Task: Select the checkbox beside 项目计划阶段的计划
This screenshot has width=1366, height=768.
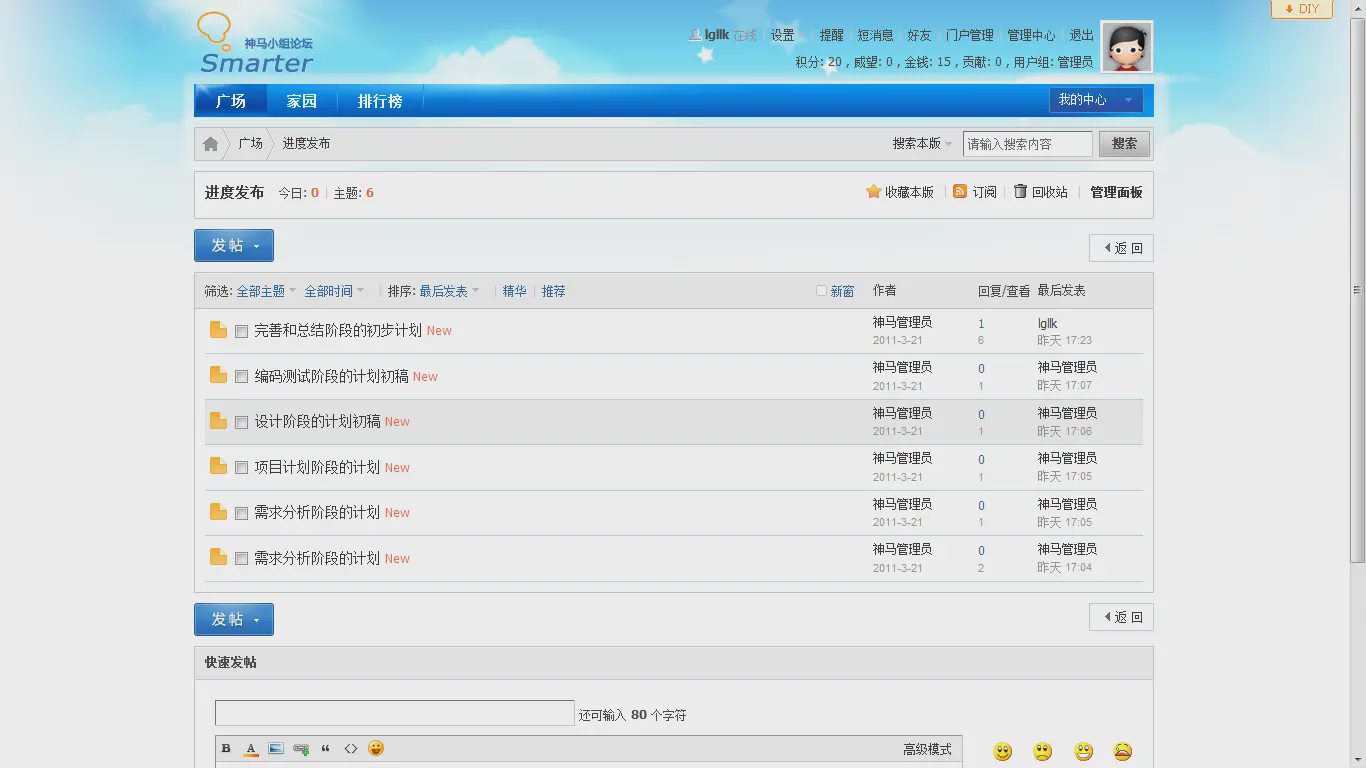Action: click(x=241, y=468)
